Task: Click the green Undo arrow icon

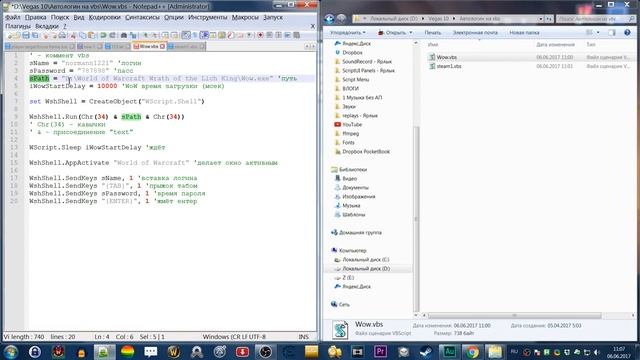Action: [x=103, y=36]
